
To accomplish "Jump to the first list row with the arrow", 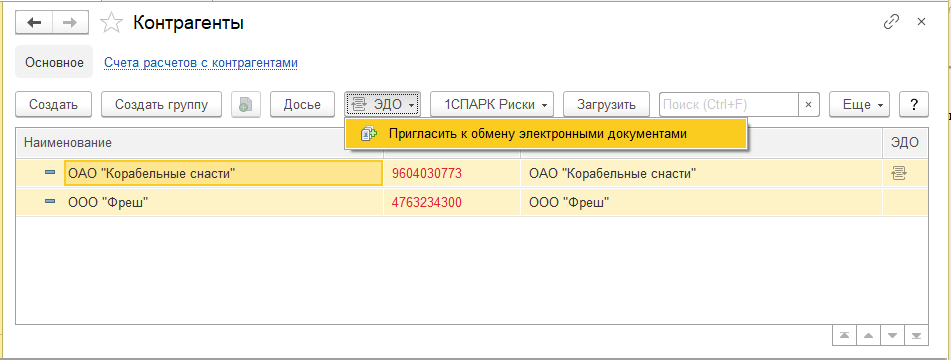I will pos(845,335).
